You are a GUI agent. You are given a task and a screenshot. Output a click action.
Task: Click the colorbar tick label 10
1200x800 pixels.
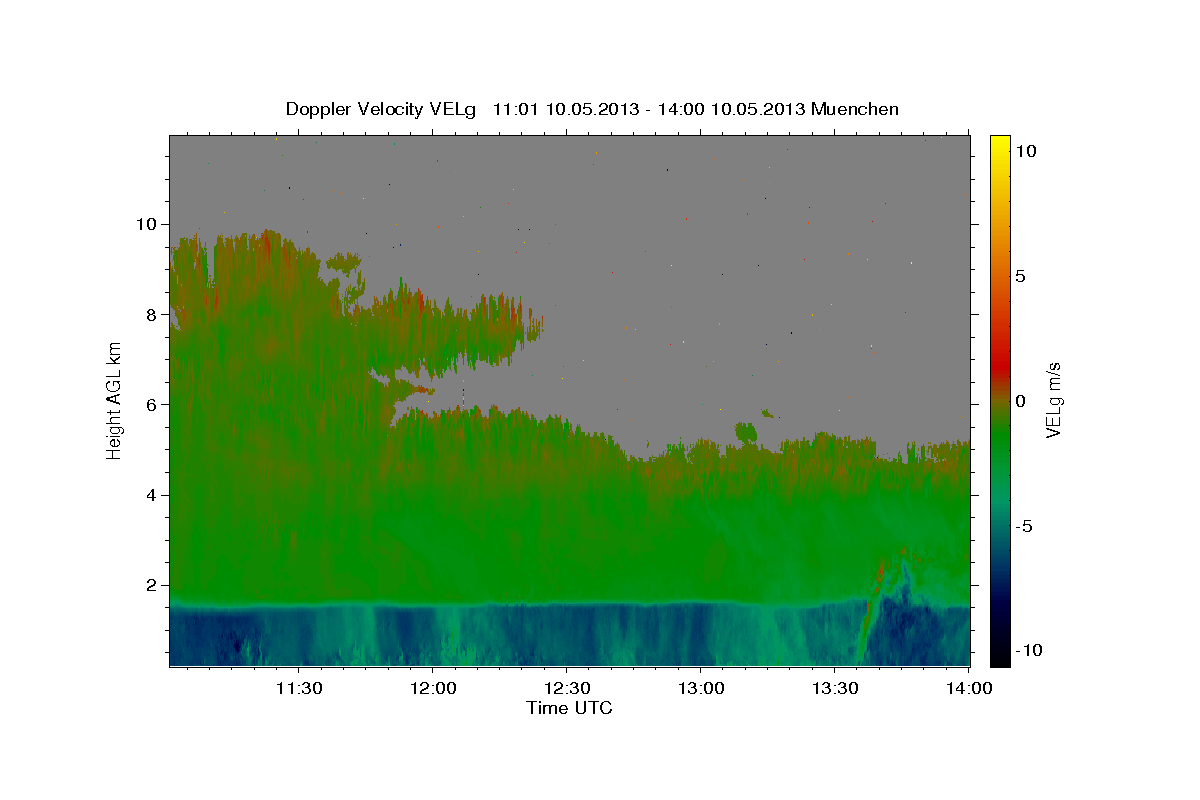pyautogui.click(x=1025, y=150)
